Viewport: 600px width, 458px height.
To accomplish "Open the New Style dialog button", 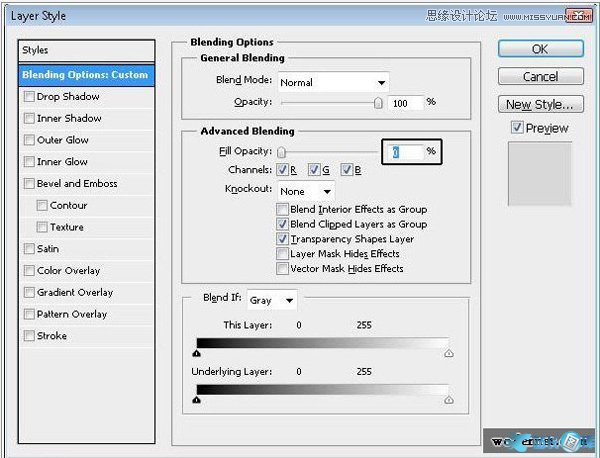I will (x=540, y=104).
